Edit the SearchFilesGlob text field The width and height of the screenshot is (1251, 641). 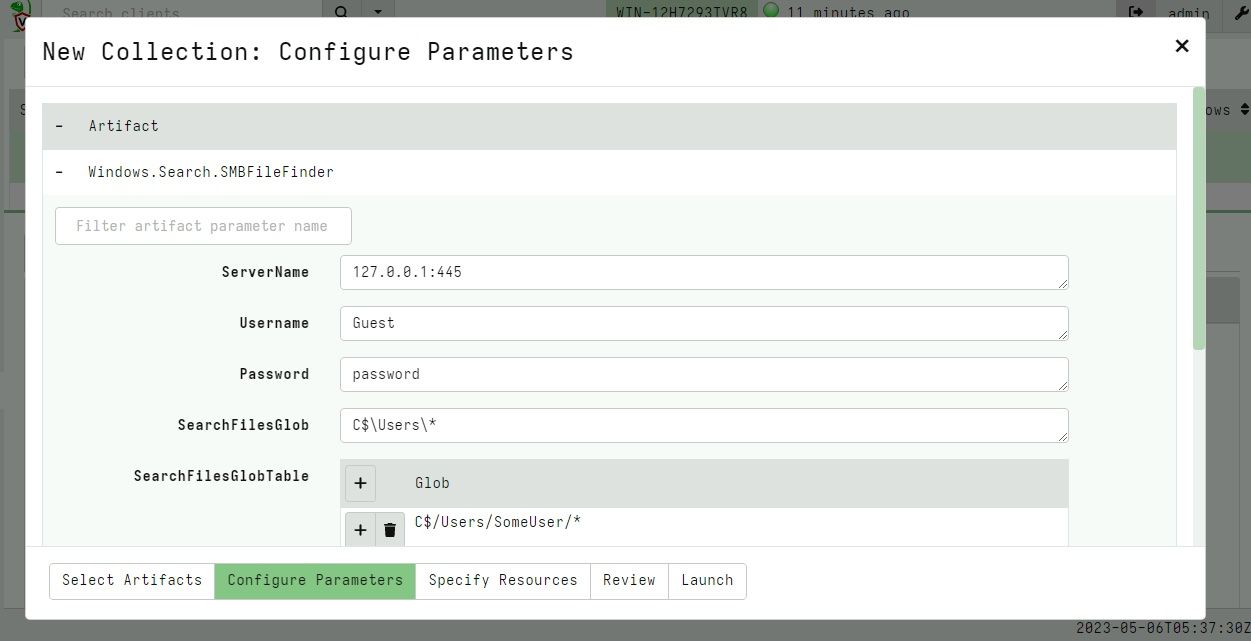point(703,425)
